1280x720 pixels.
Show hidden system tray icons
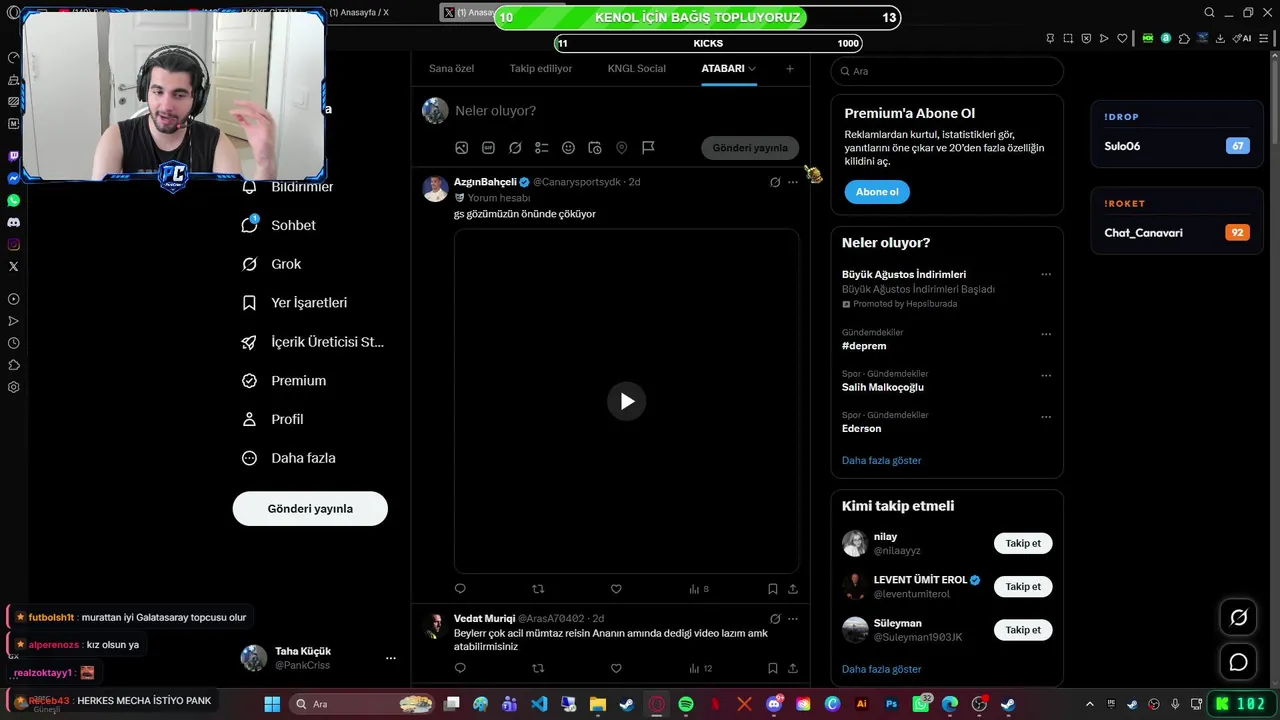(x=1091, y=704)
